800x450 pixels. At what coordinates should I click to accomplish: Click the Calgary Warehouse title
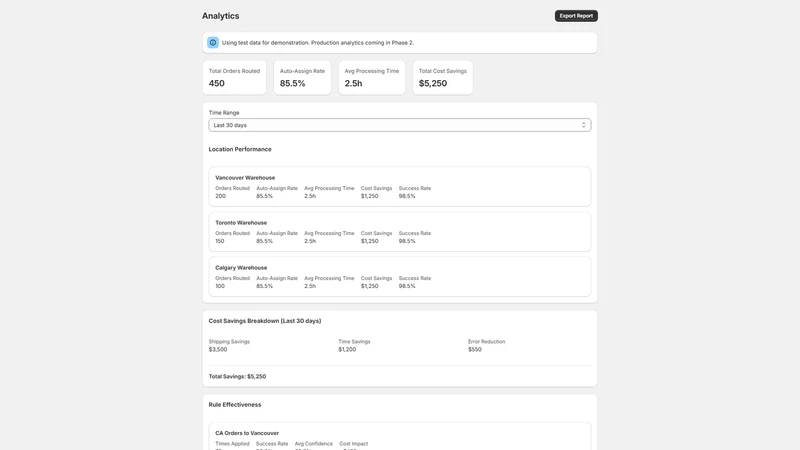click(x=241, y=267)
